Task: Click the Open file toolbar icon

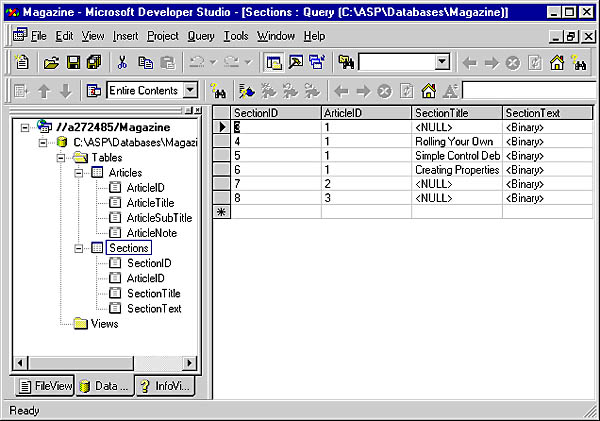Action: 51,62
